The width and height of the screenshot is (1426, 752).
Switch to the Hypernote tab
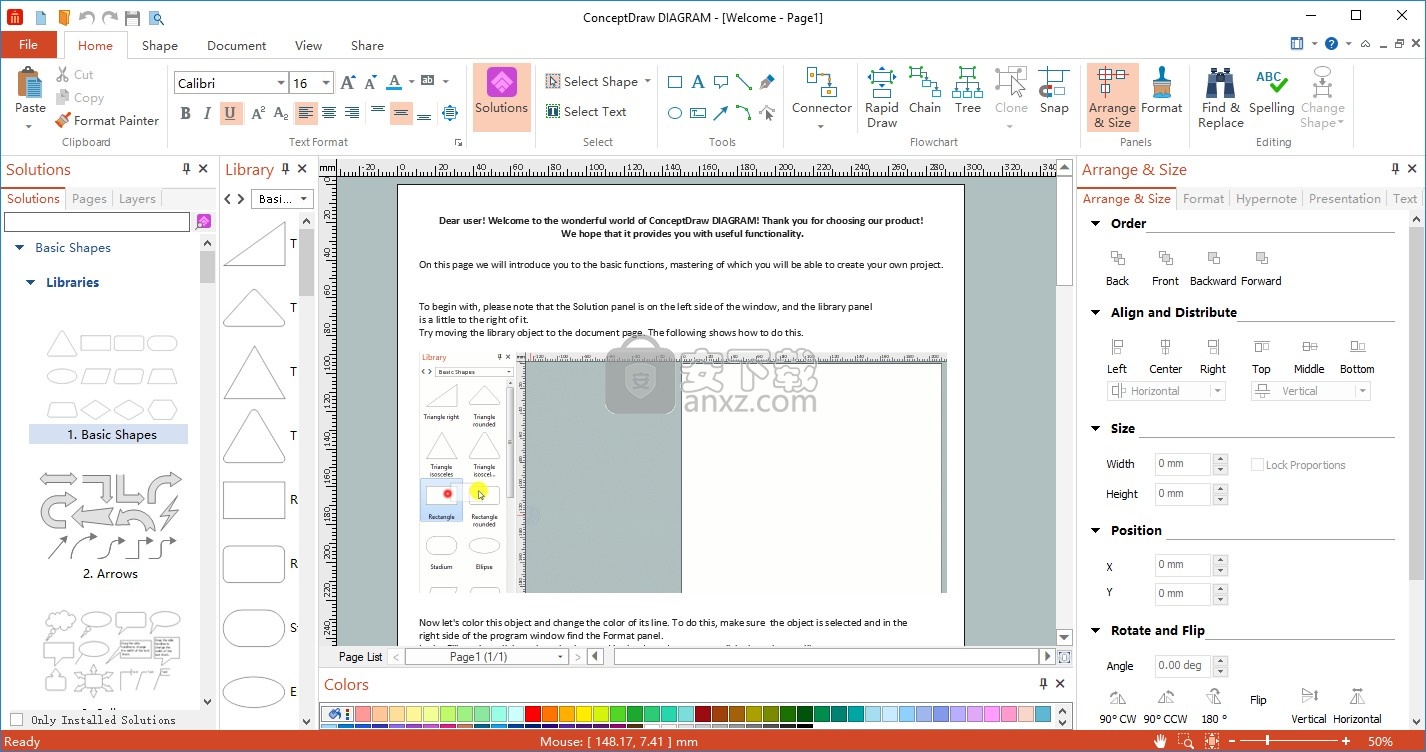point(1266,198)
